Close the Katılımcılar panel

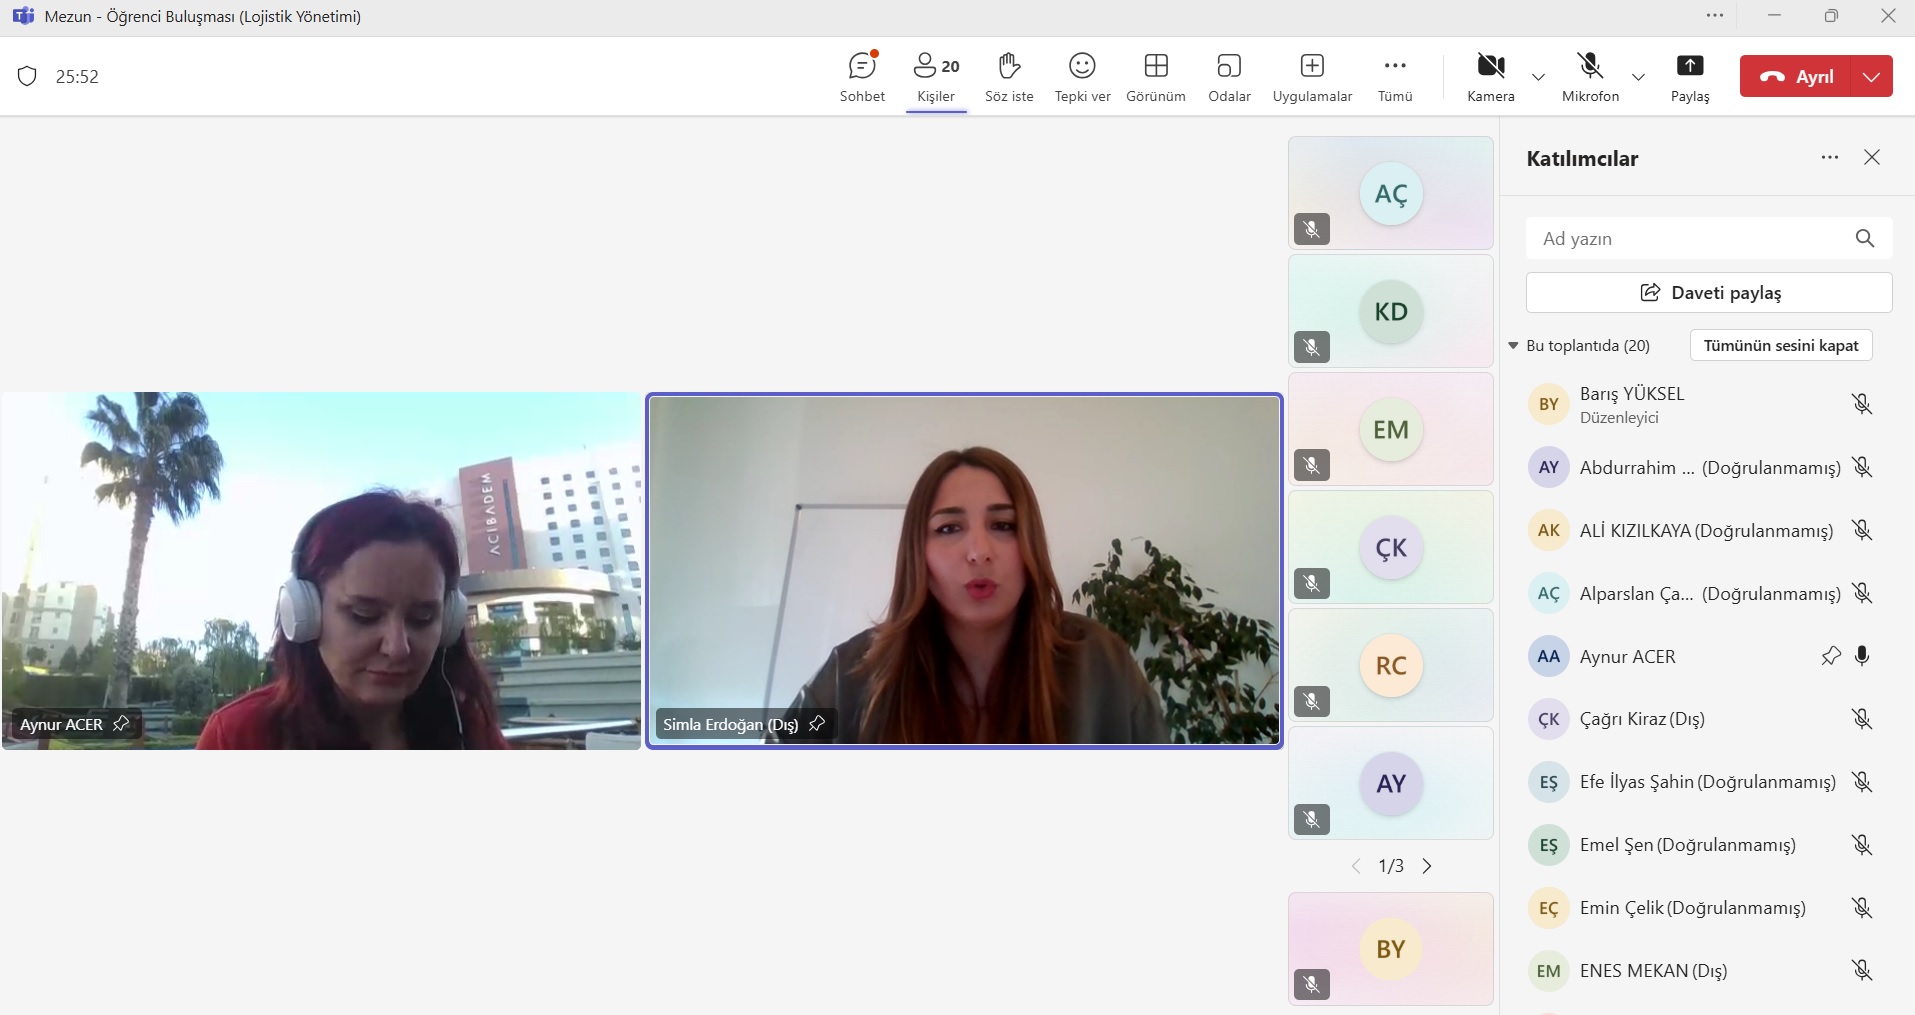[1872, 158]
